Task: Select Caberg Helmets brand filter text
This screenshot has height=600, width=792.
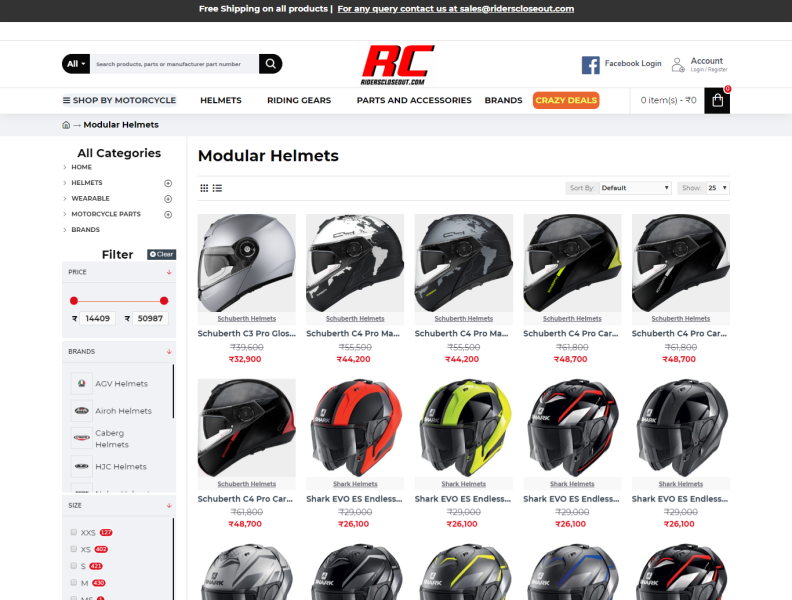Action: click(112, 438)
